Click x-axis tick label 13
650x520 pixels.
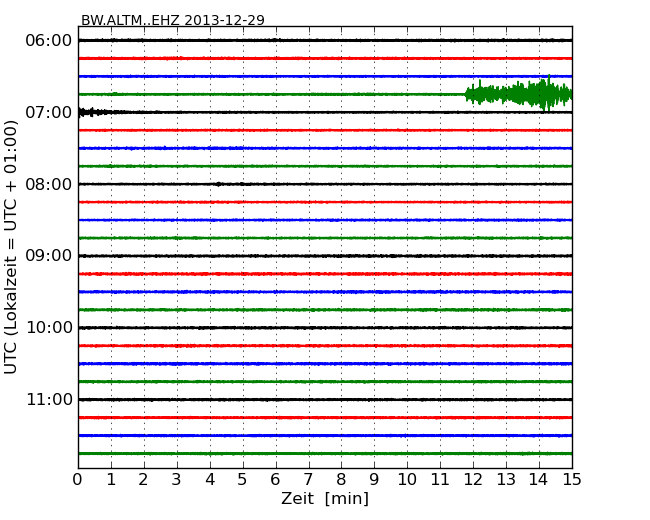(506, 480)
